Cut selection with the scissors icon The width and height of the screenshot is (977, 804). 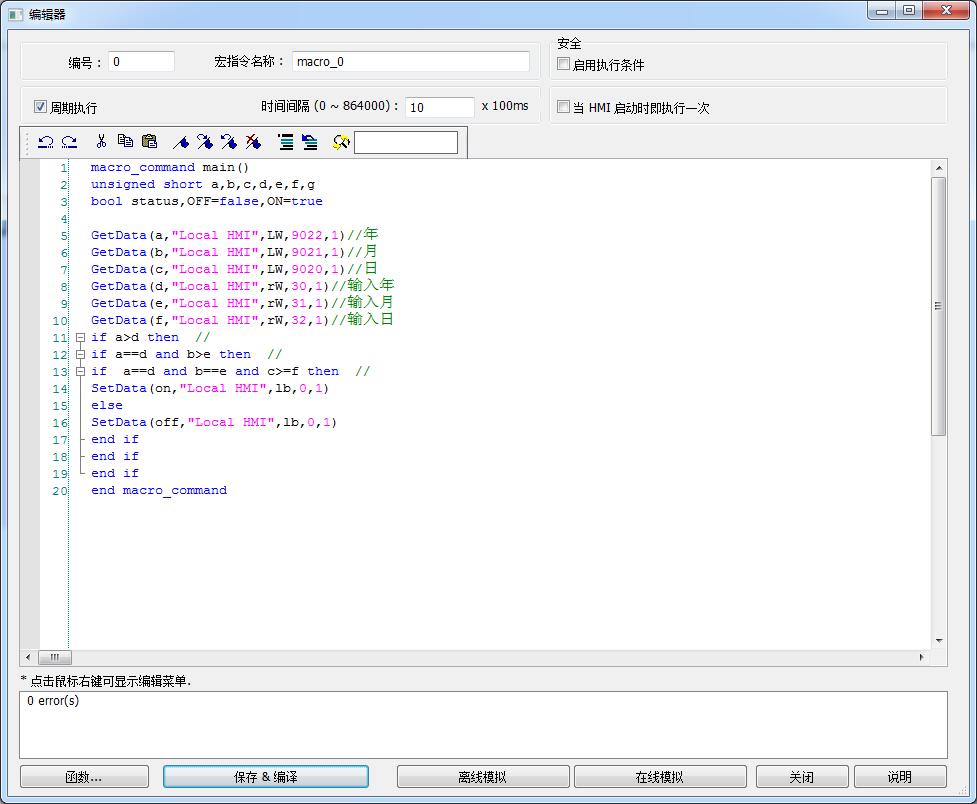point(101,142)
